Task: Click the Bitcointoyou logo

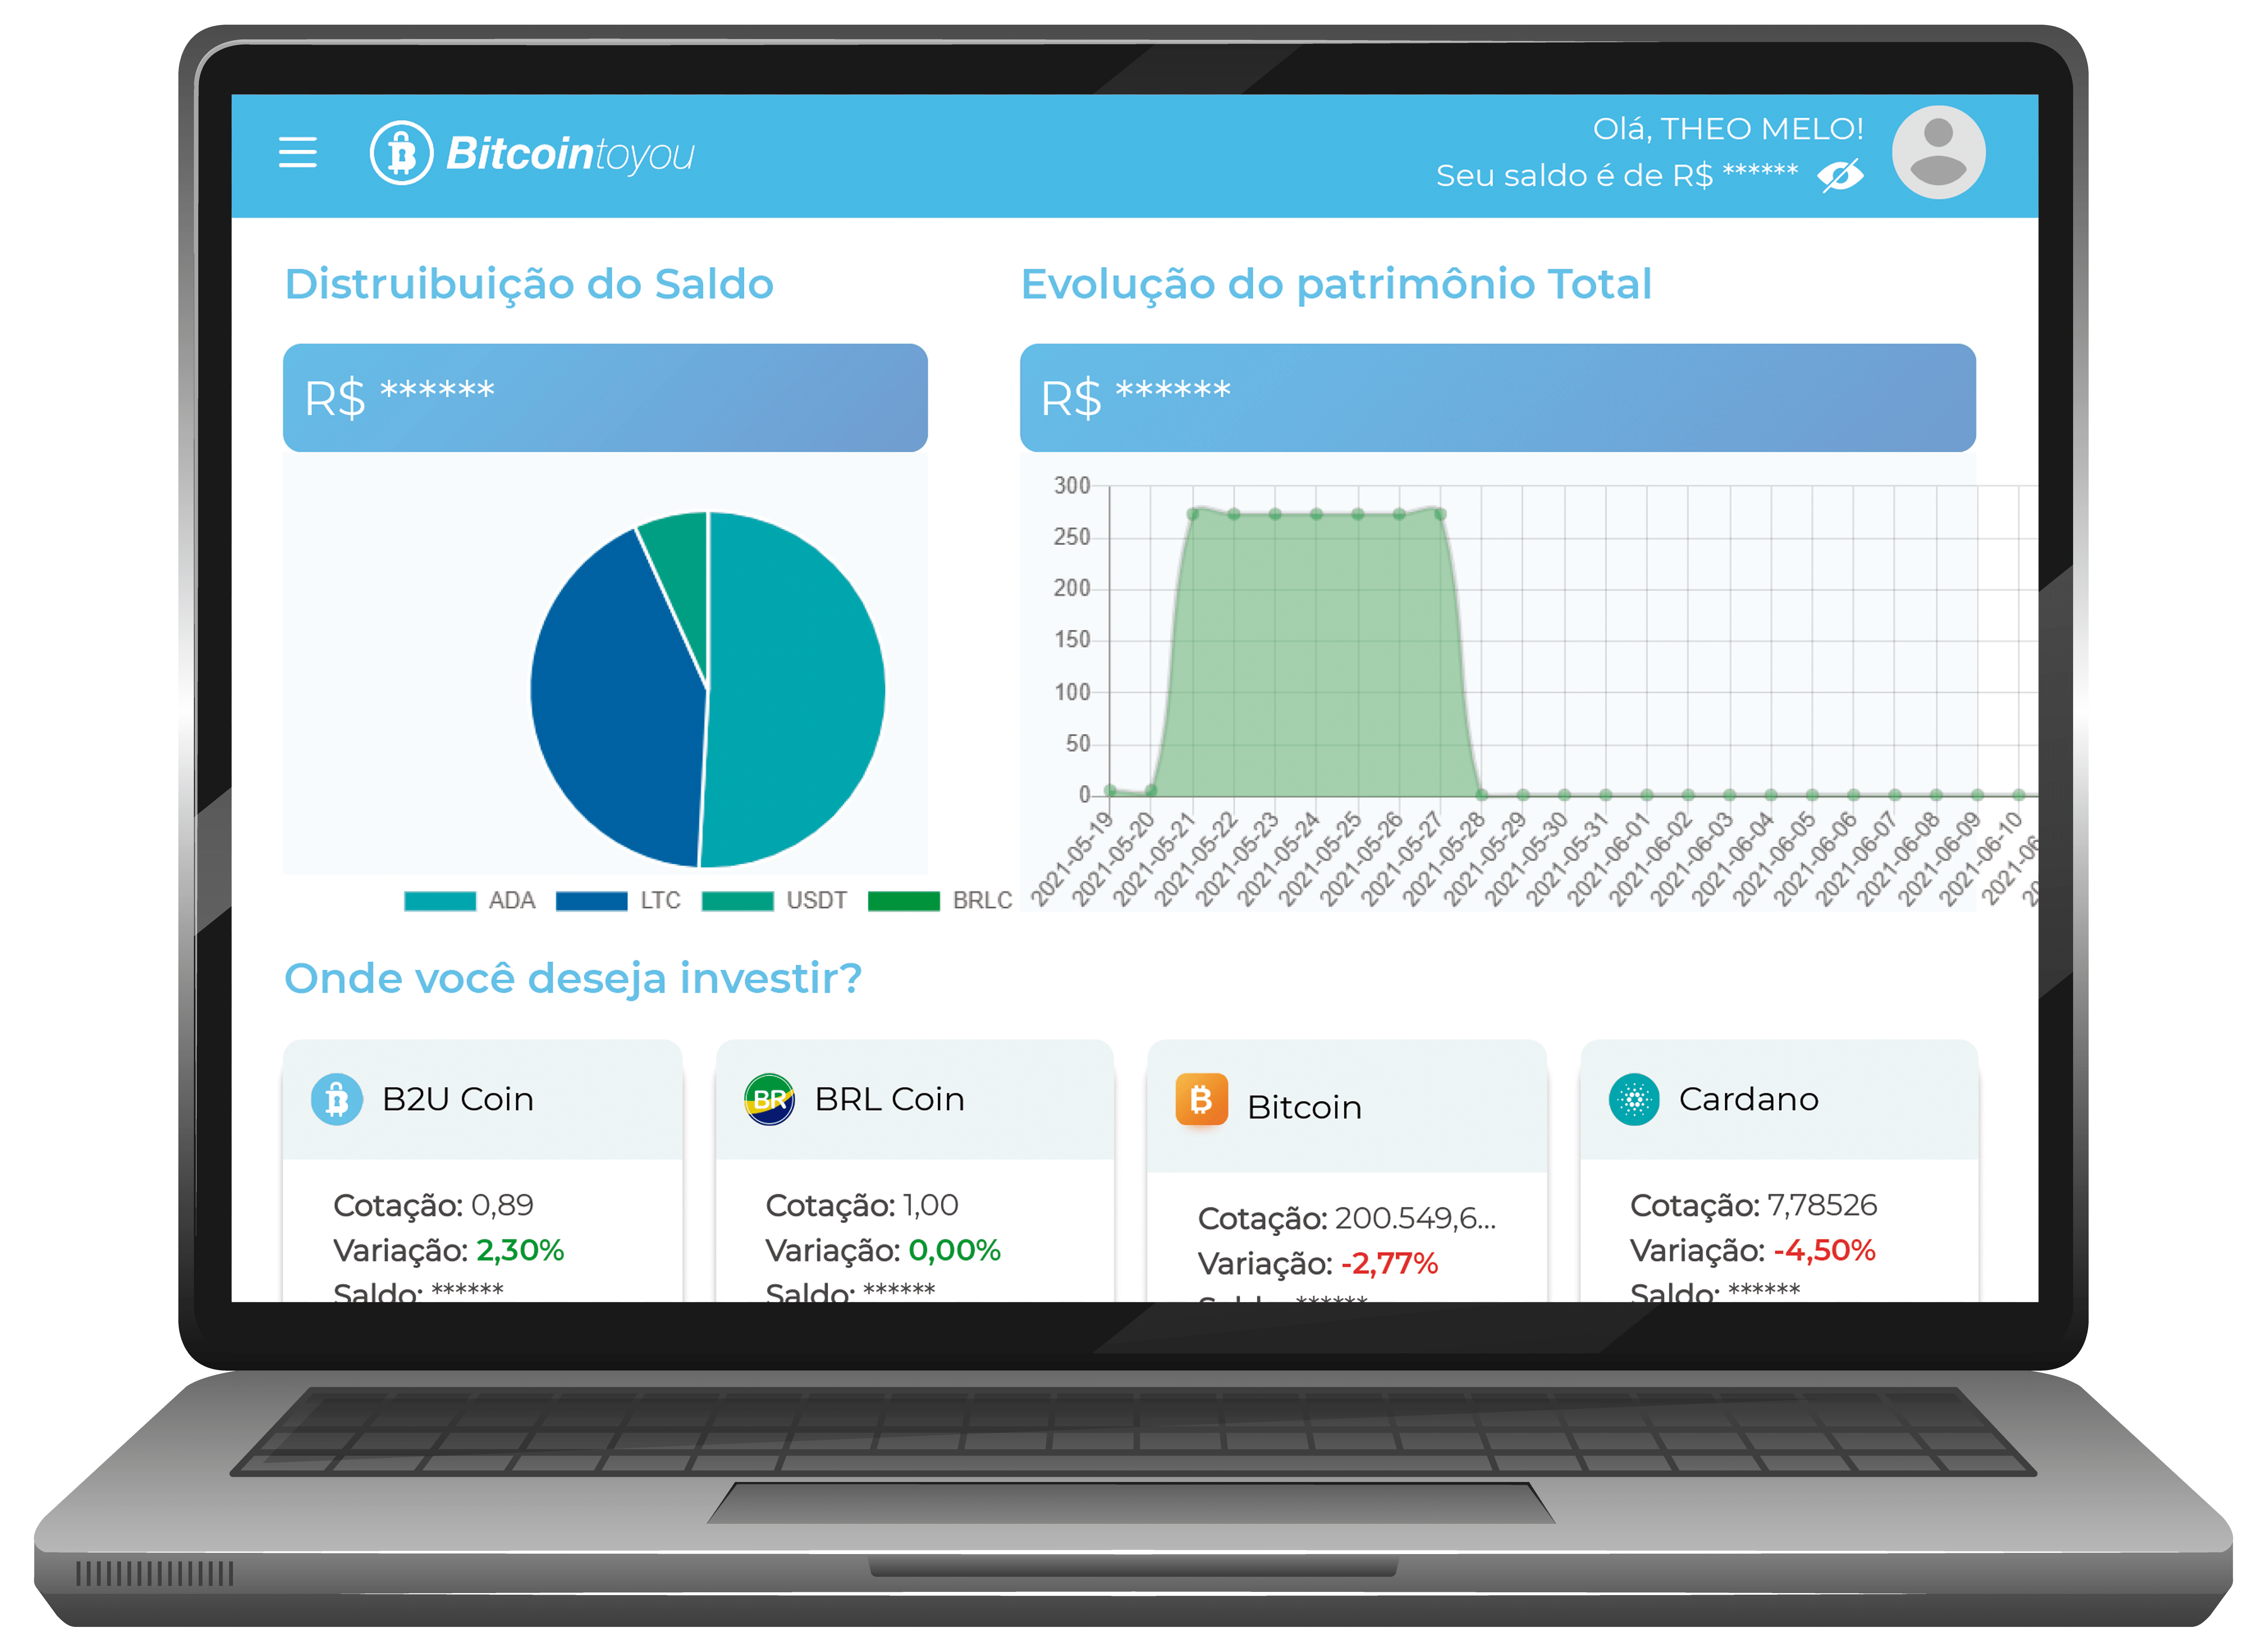Action: [x=532, y=153]
